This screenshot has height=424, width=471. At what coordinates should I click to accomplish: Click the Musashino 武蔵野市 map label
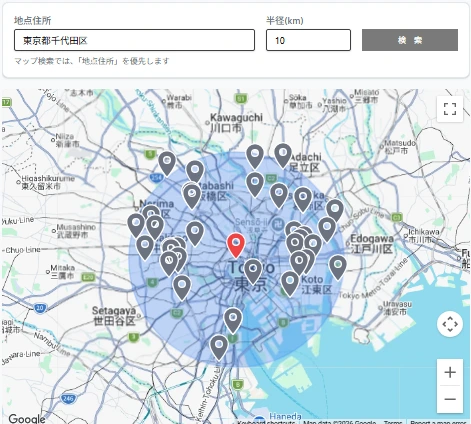point(76,231)
